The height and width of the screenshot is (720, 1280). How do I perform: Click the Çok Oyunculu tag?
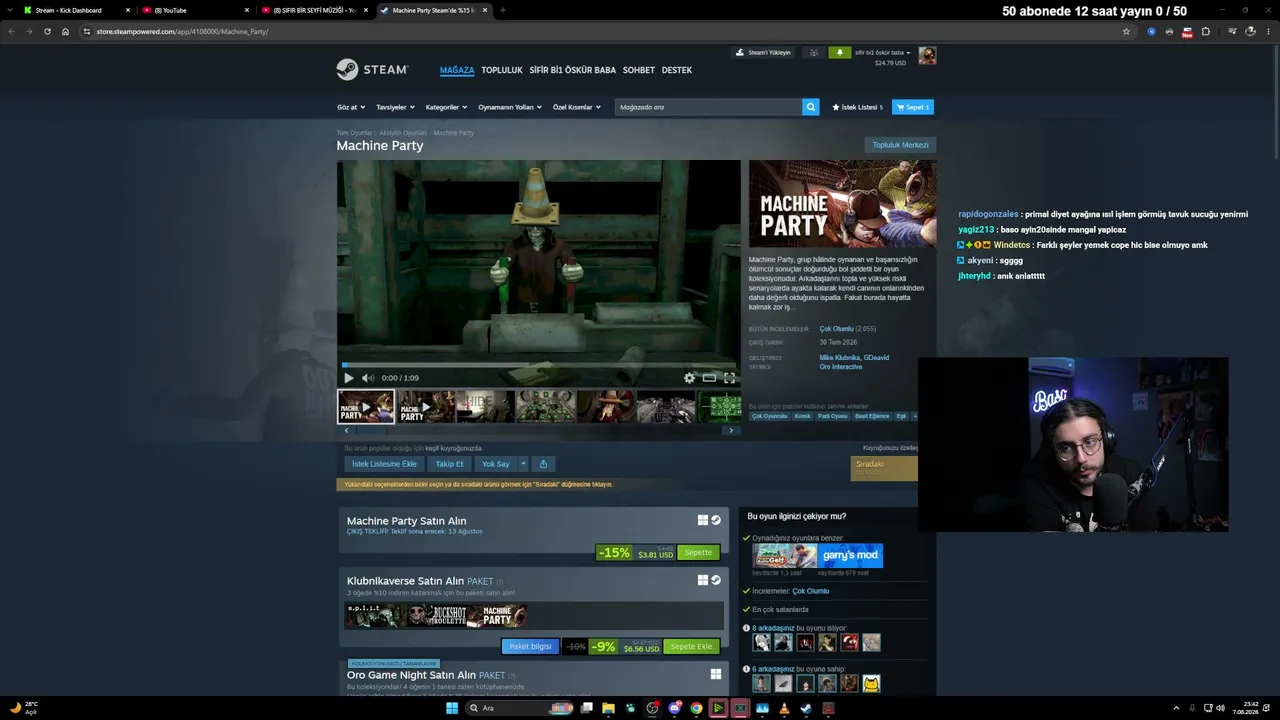point(770,416)
